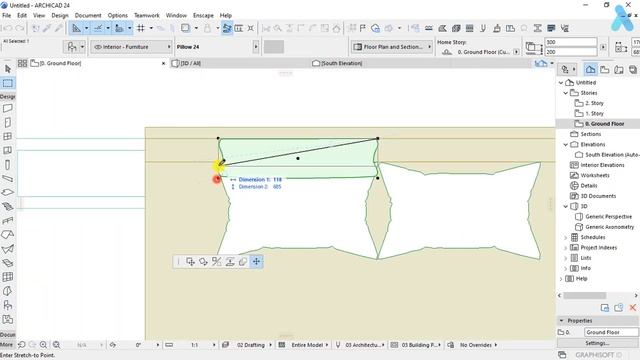640x360 pixels.
Task: Choose Move Node in pet palette
Action: tap(190, 262)
